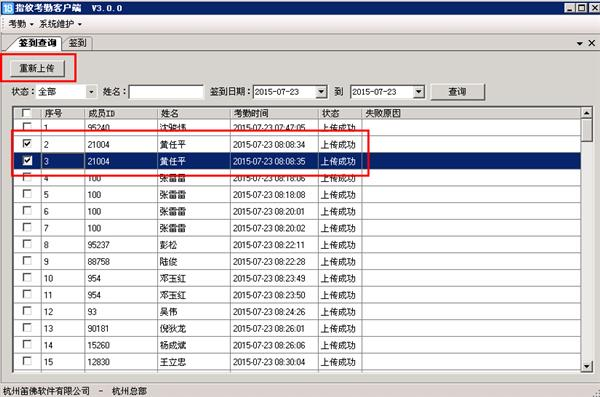The width and height of the screenshot is (600, 397).
Task: Click the scrollbar up arrow
Action: click(587, 113)
